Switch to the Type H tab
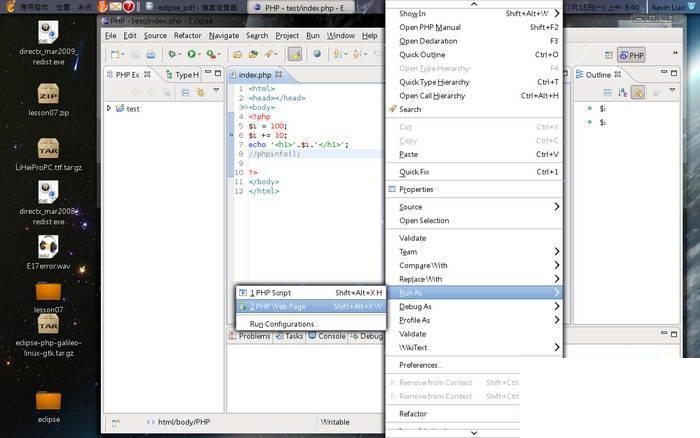The height and width of the screenshot is (438, 700). click(x=182, y=75)
